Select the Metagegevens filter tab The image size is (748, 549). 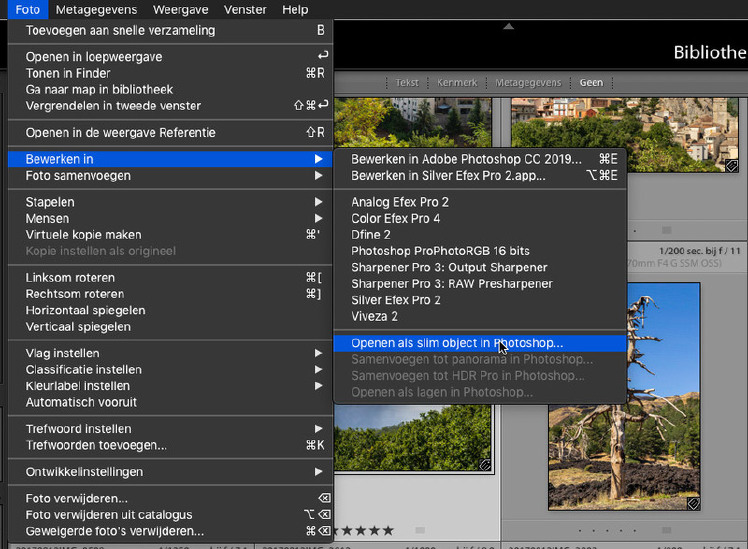528,83
